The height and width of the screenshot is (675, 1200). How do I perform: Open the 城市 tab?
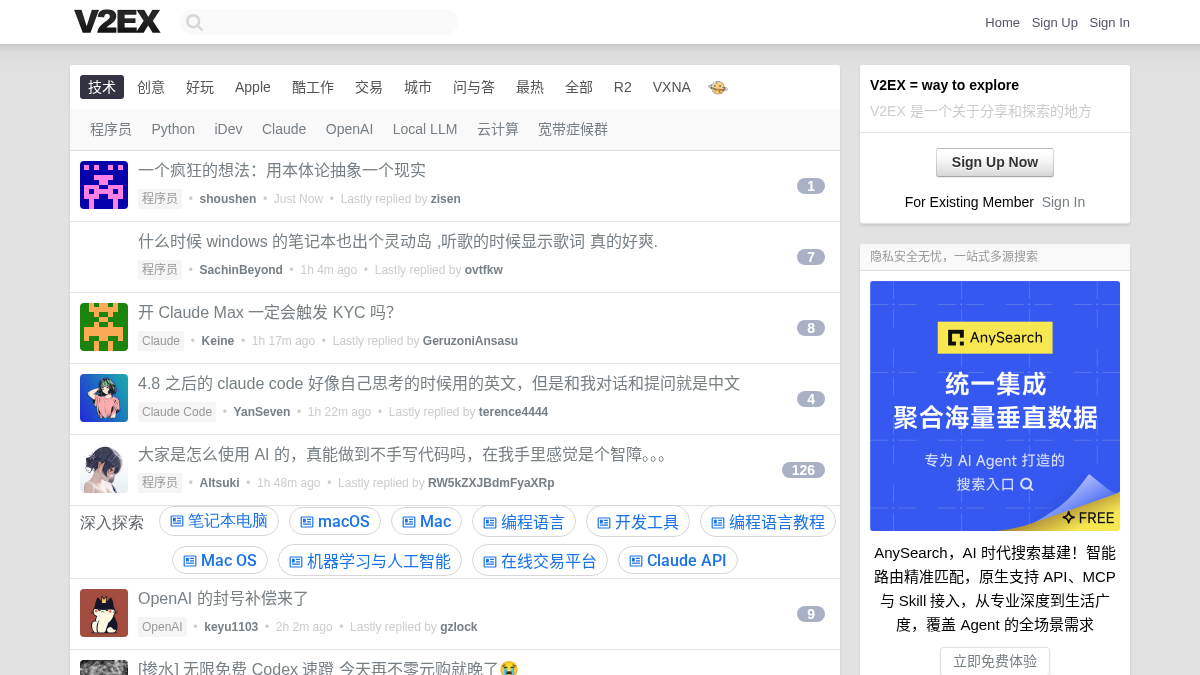[418, 87]
